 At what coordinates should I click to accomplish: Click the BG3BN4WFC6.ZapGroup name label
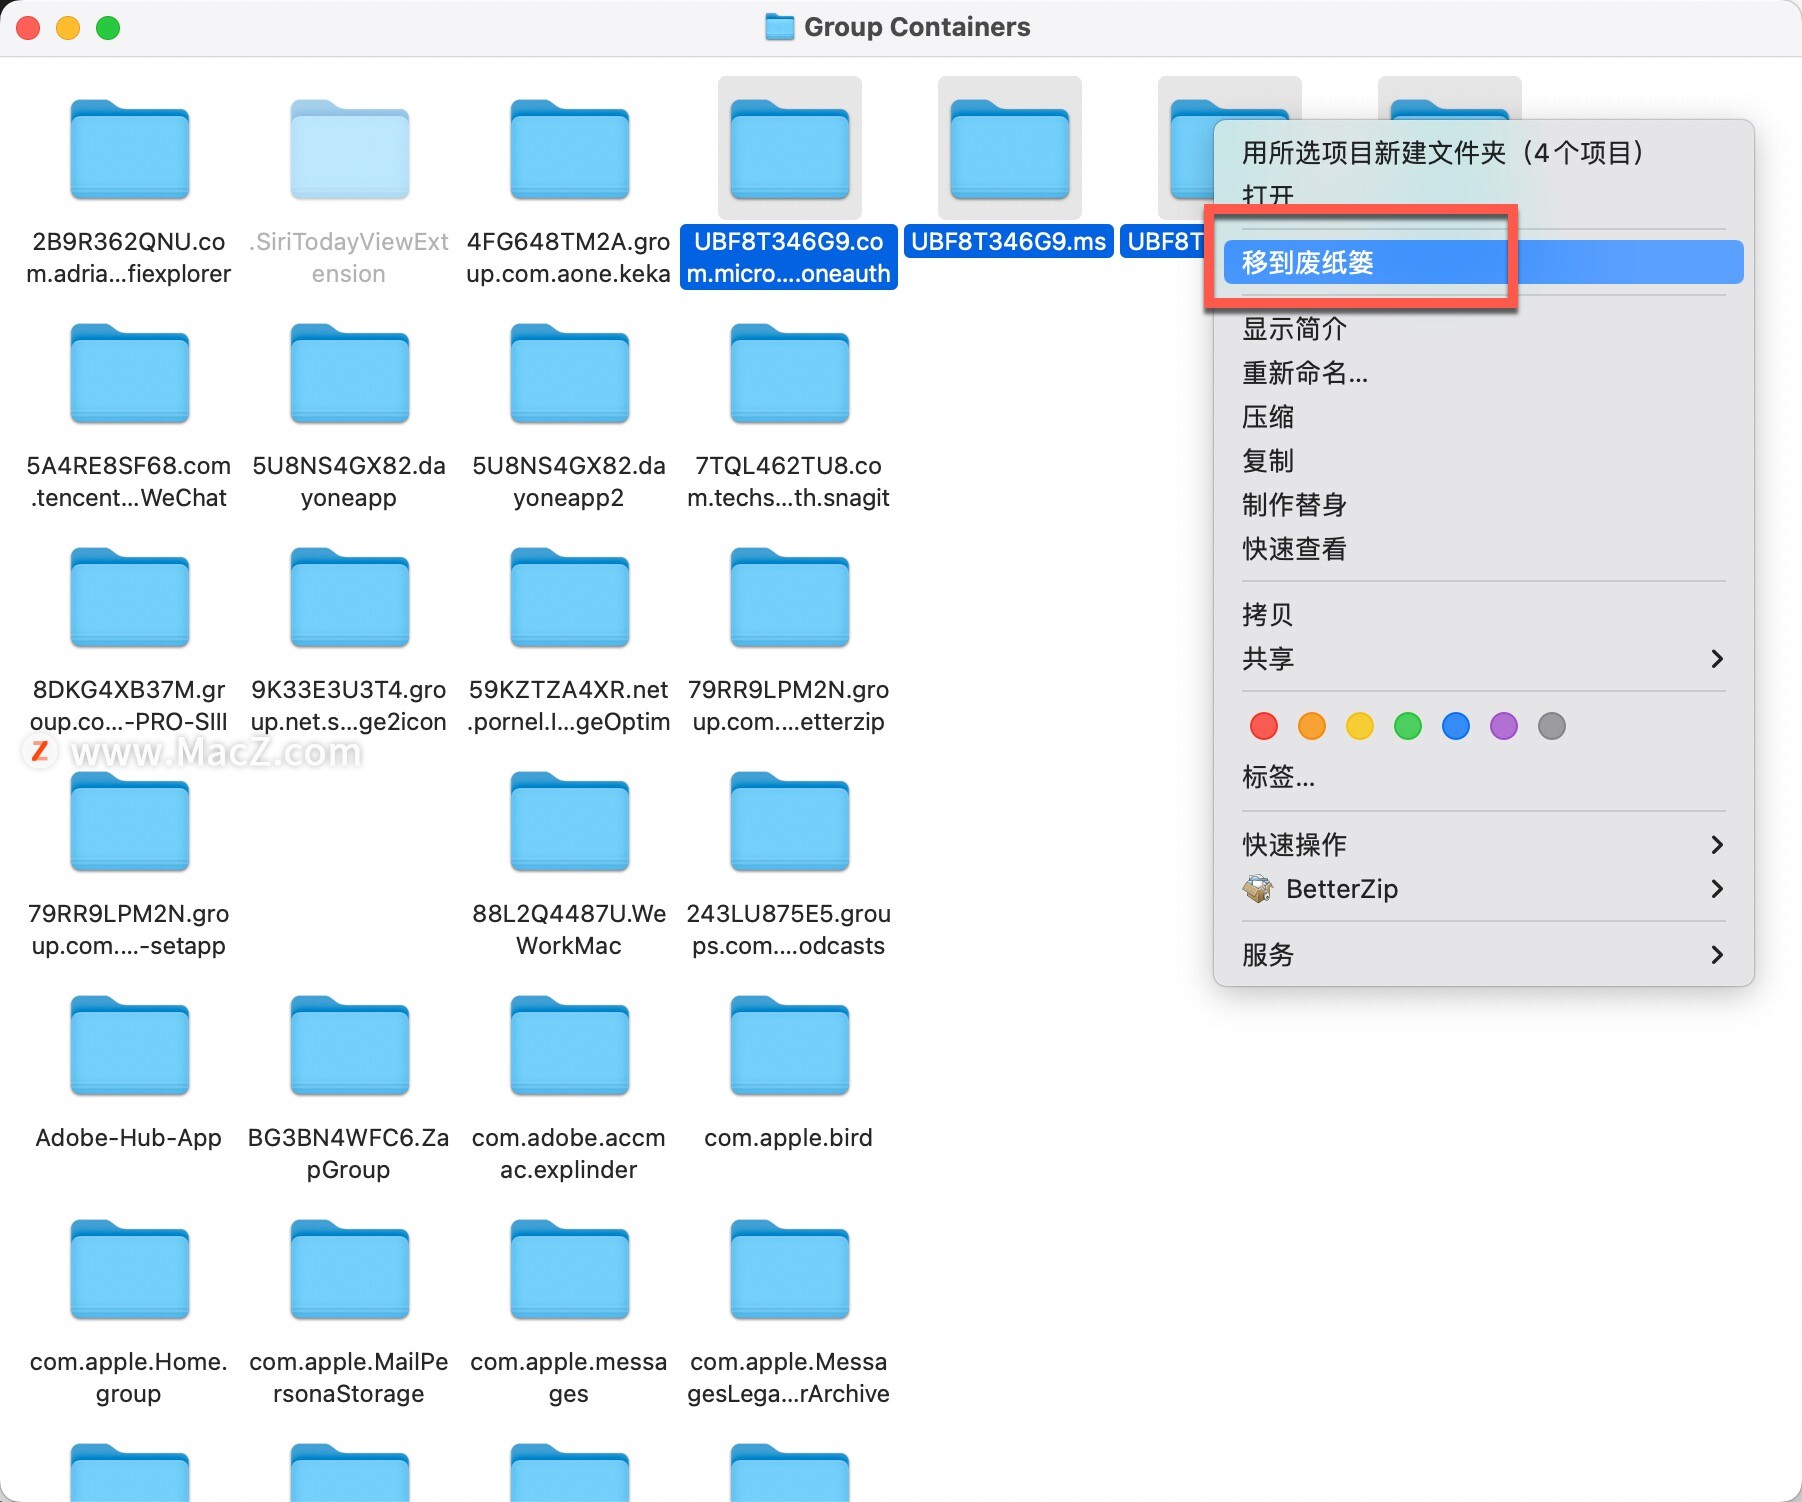(x=349, y=1153)
